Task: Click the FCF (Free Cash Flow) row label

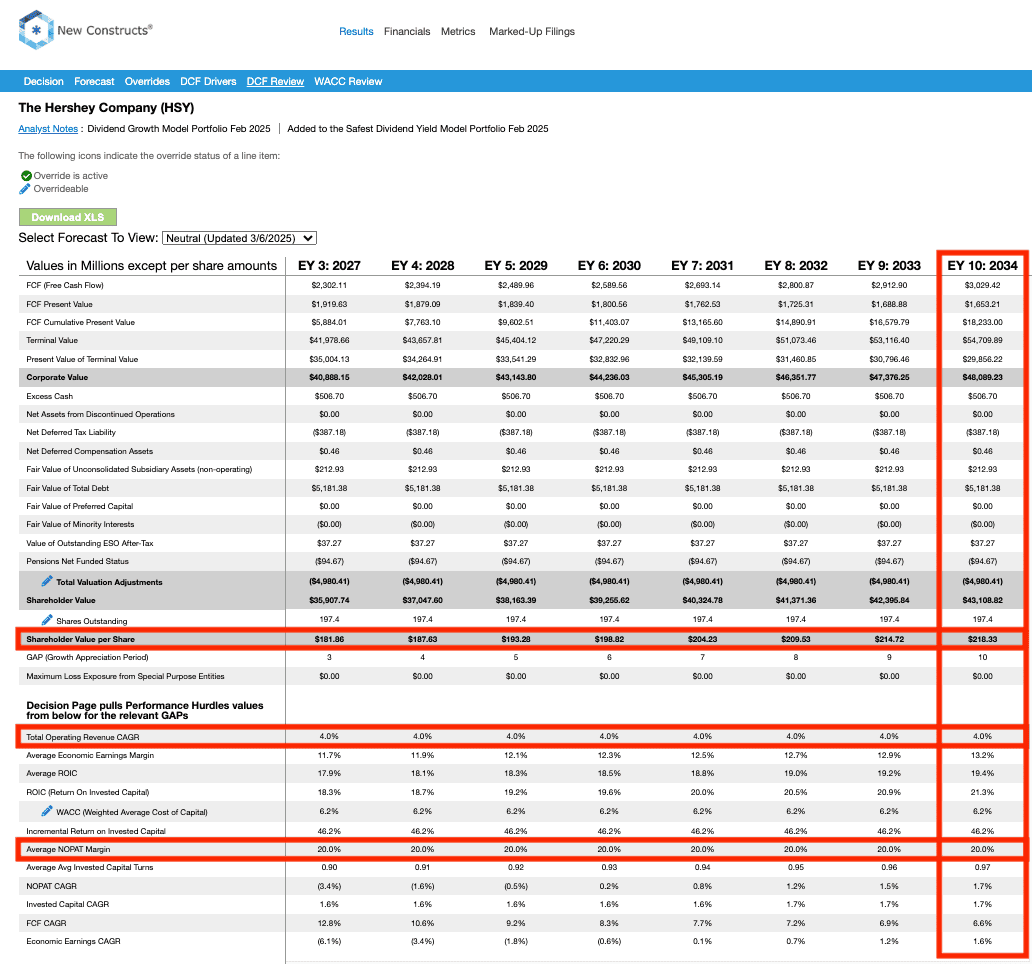Action: [64, 286]
